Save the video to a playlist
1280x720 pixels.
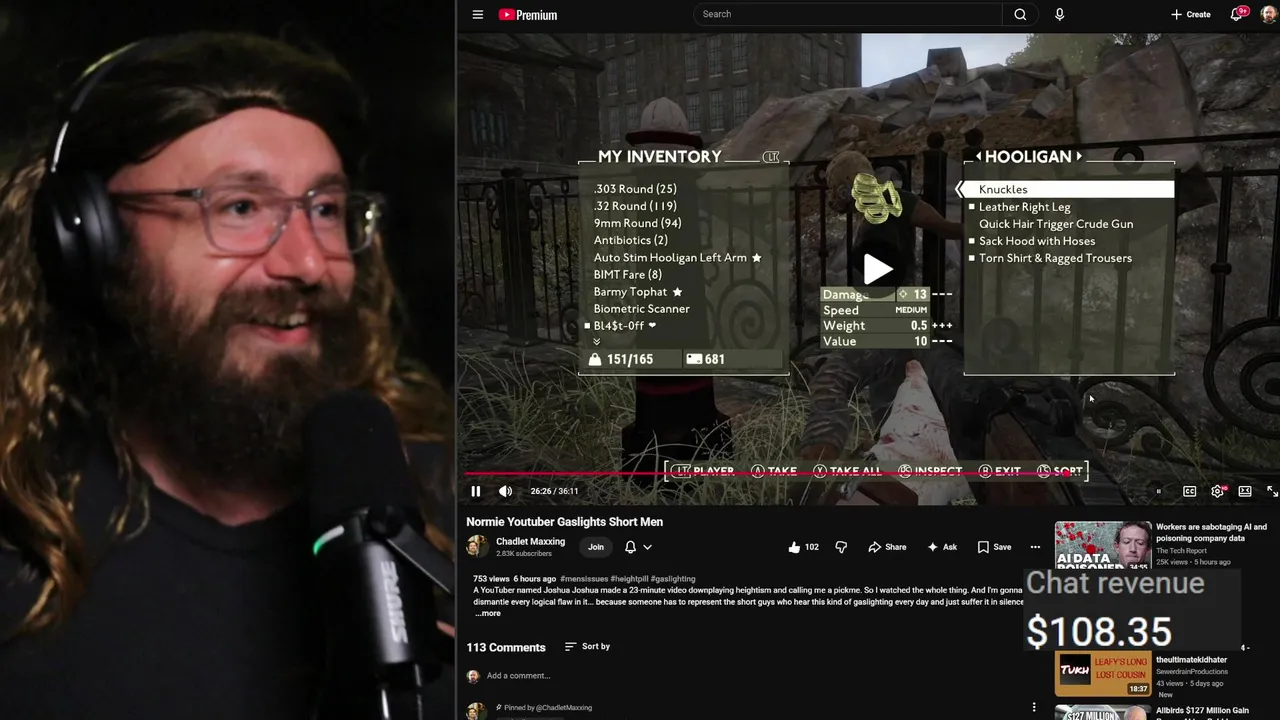[994, 547]
